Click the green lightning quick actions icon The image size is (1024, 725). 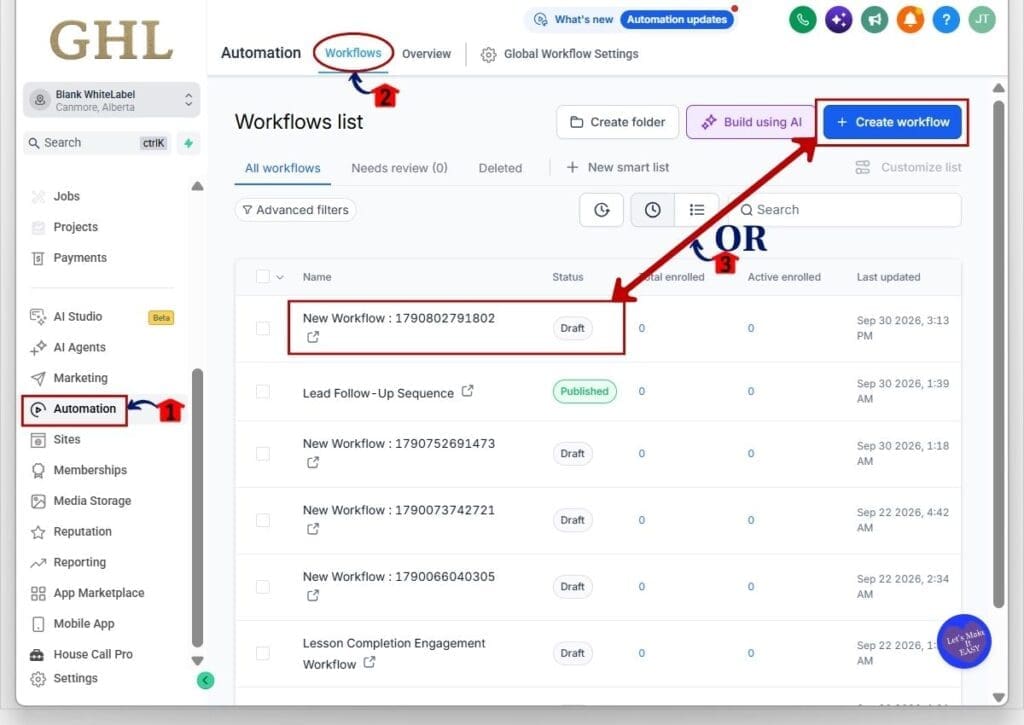(188, 143)
